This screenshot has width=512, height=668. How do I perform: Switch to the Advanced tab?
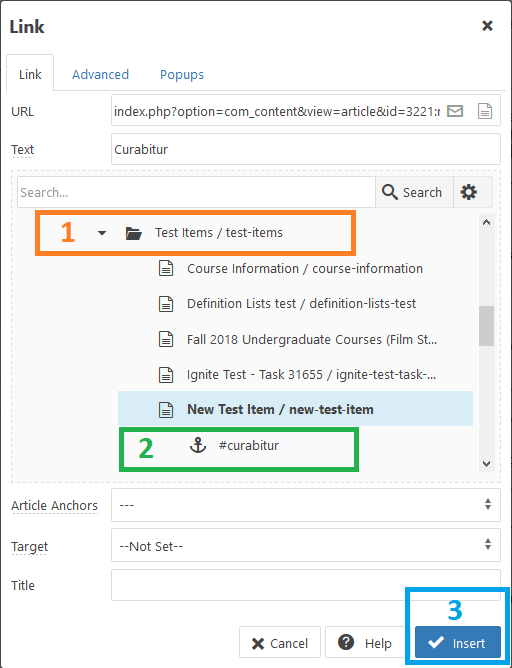[x=101, y=75]
